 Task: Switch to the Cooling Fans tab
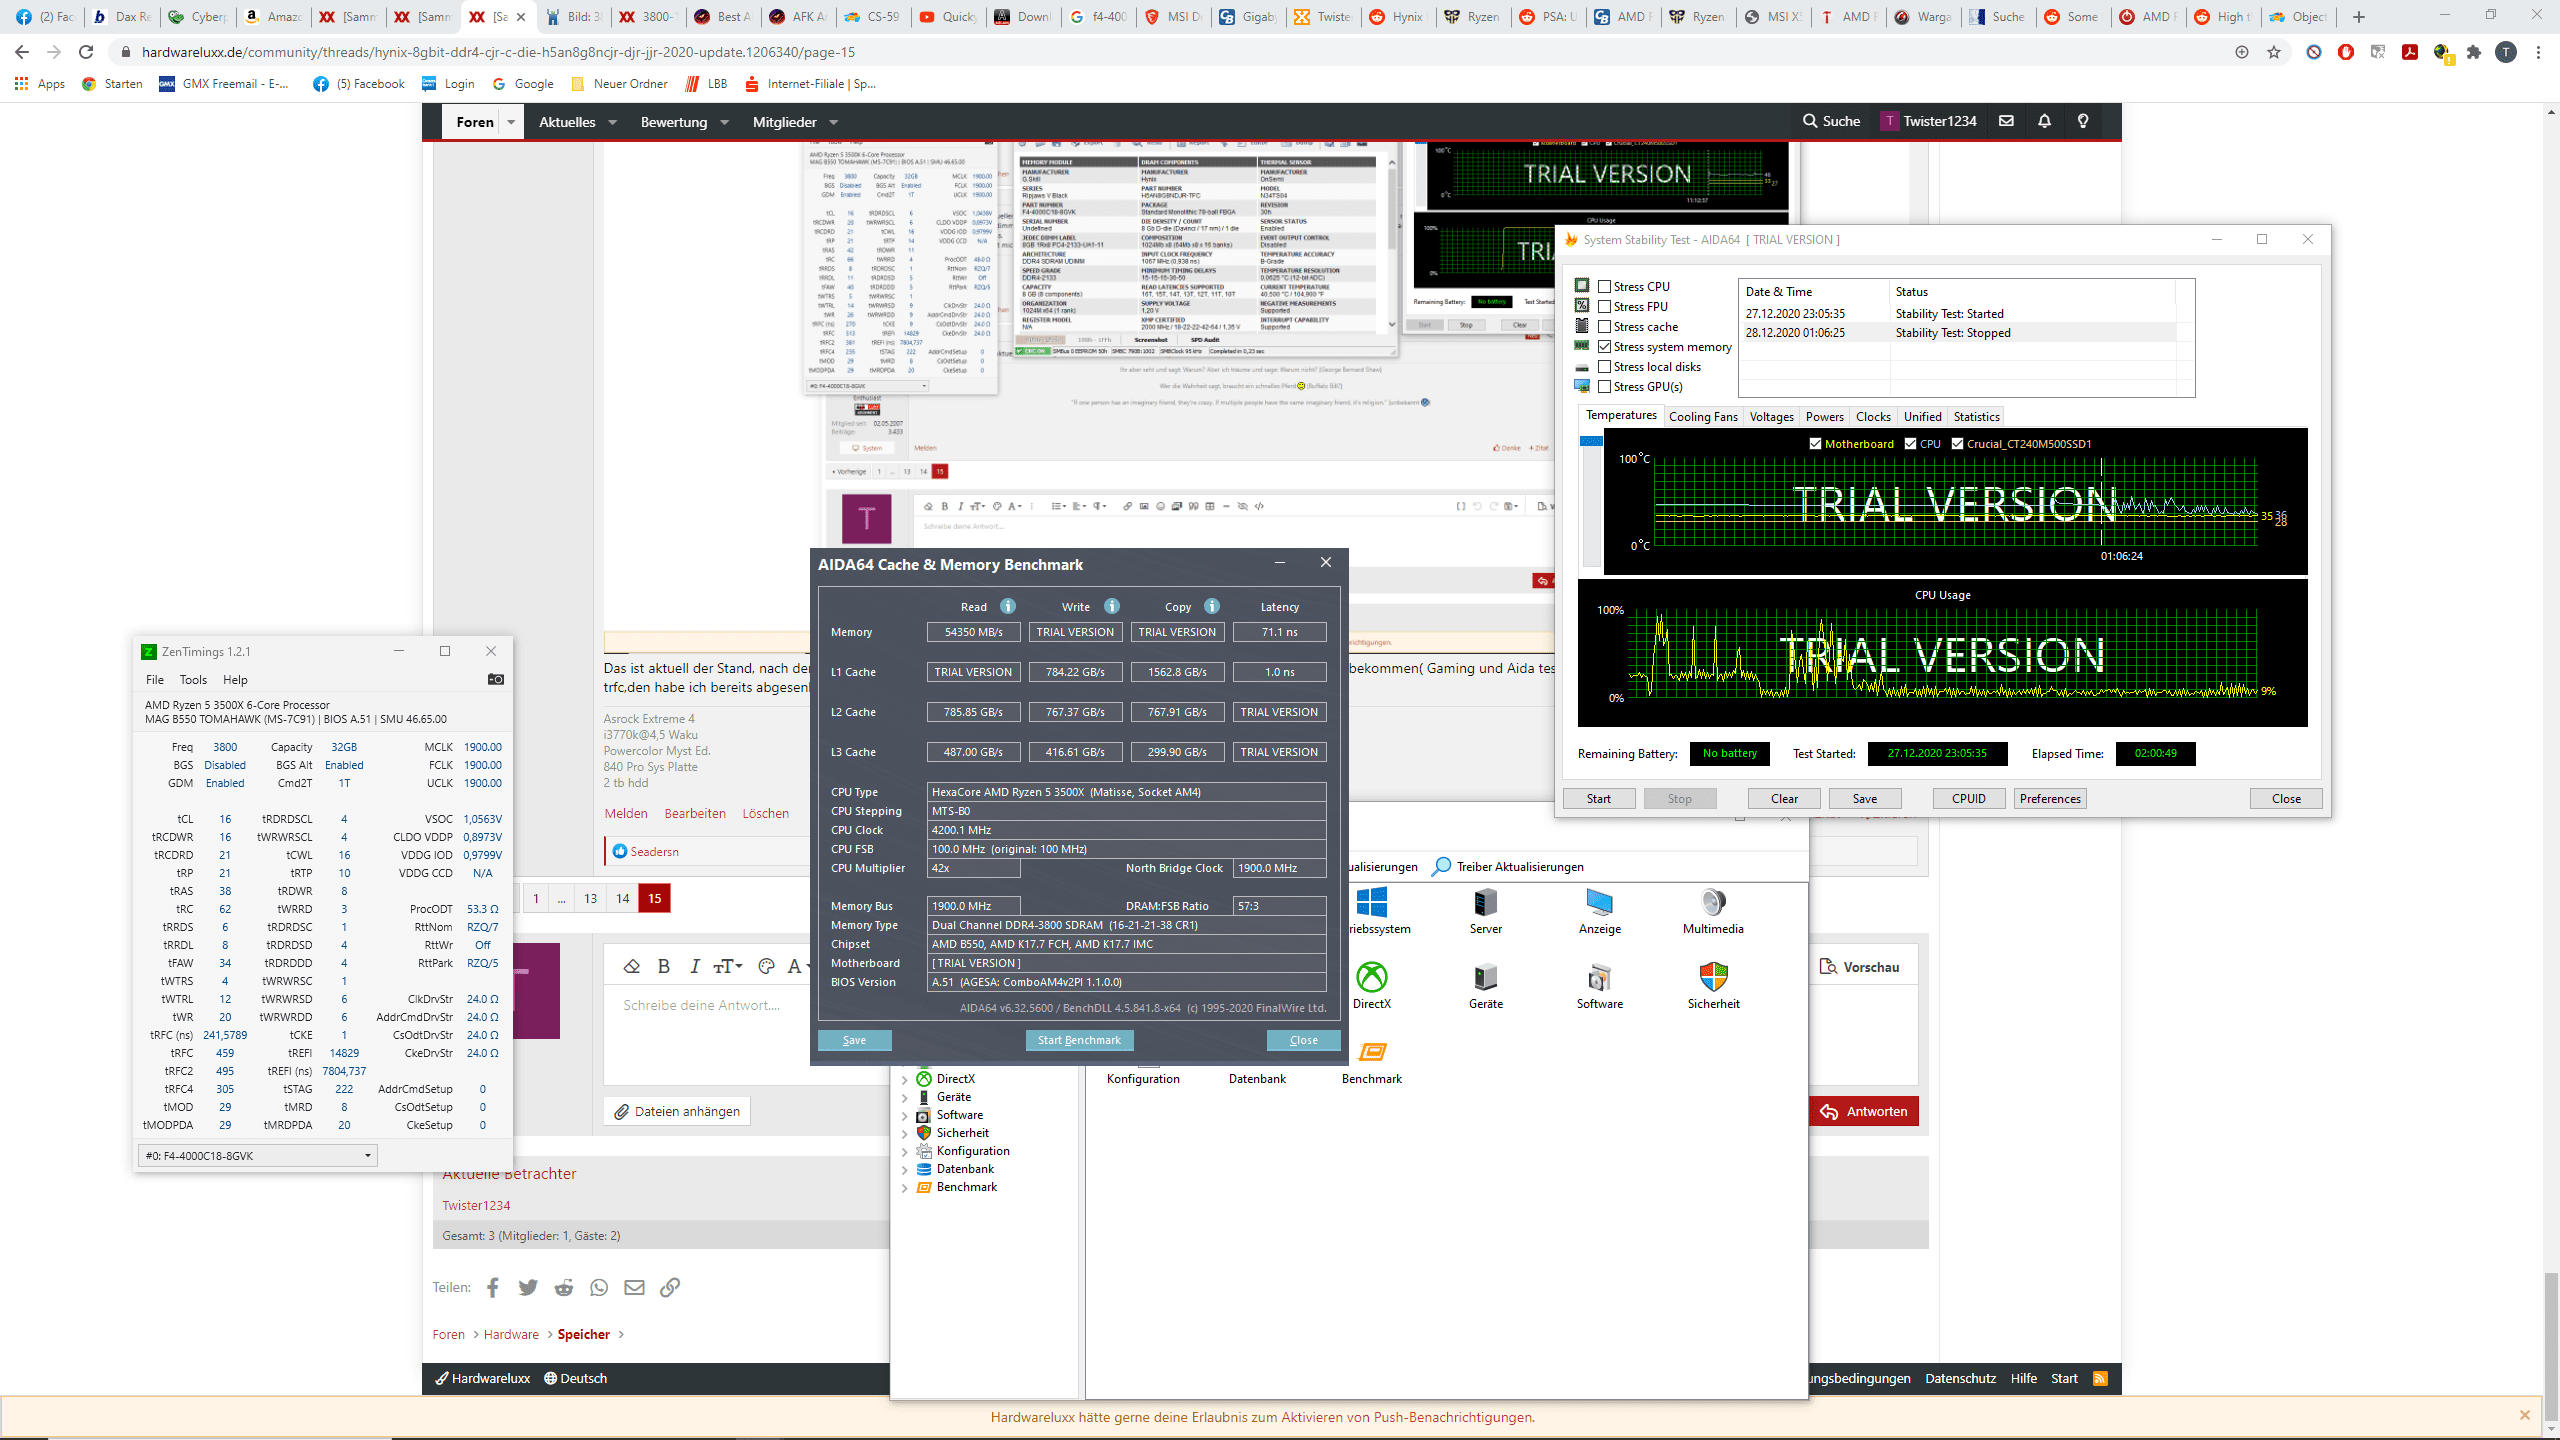point(1703,417)
